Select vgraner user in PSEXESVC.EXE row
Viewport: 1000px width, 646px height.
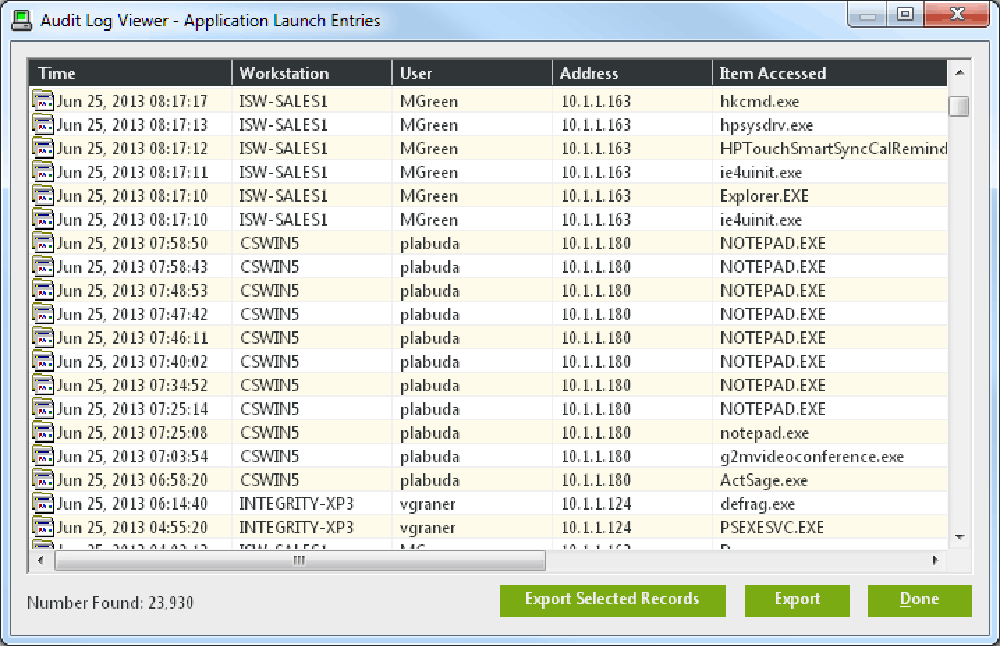pyautogui.click(x=427, y=528)
